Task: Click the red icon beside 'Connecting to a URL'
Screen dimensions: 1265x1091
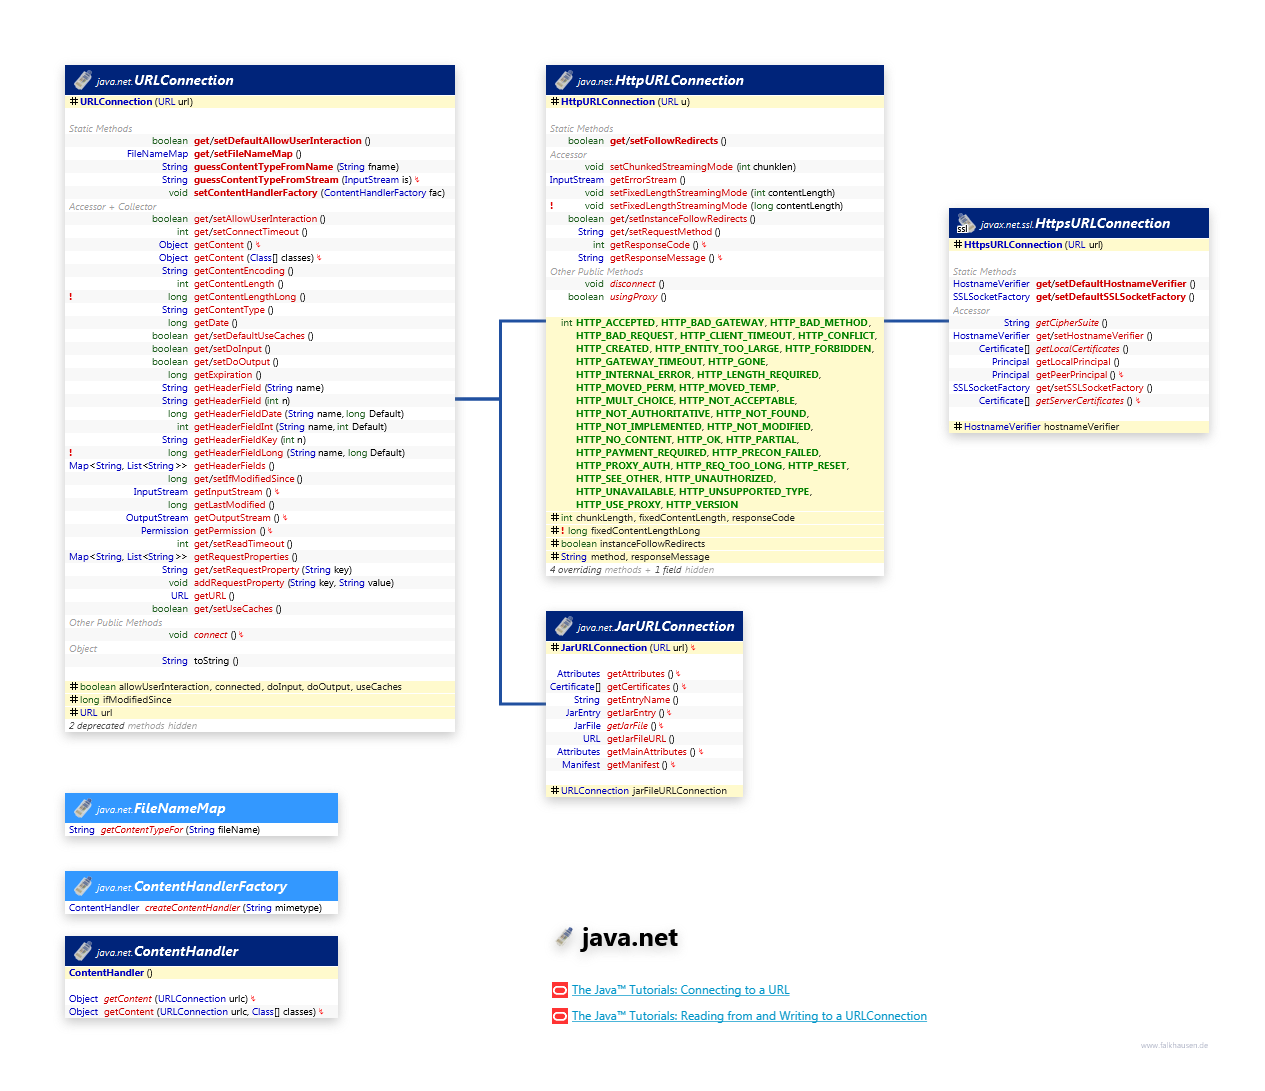Action: pos(560,990)
